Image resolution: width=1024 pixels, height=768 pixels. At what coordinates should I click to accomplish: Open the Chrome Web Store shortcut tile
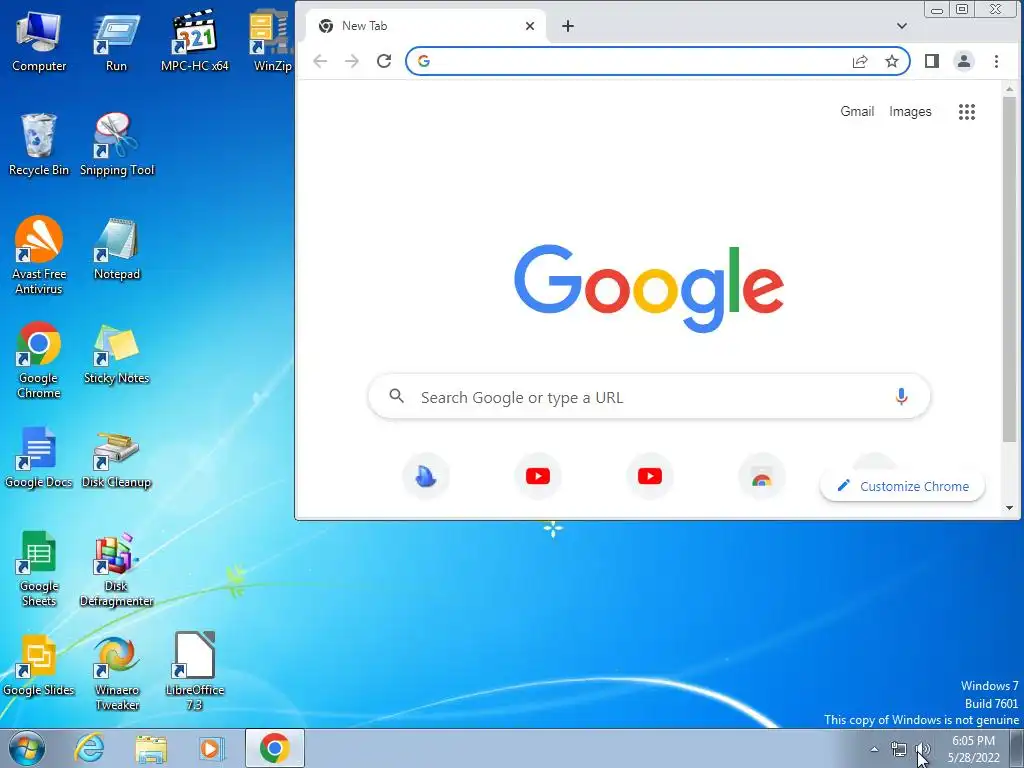point(761,477)
